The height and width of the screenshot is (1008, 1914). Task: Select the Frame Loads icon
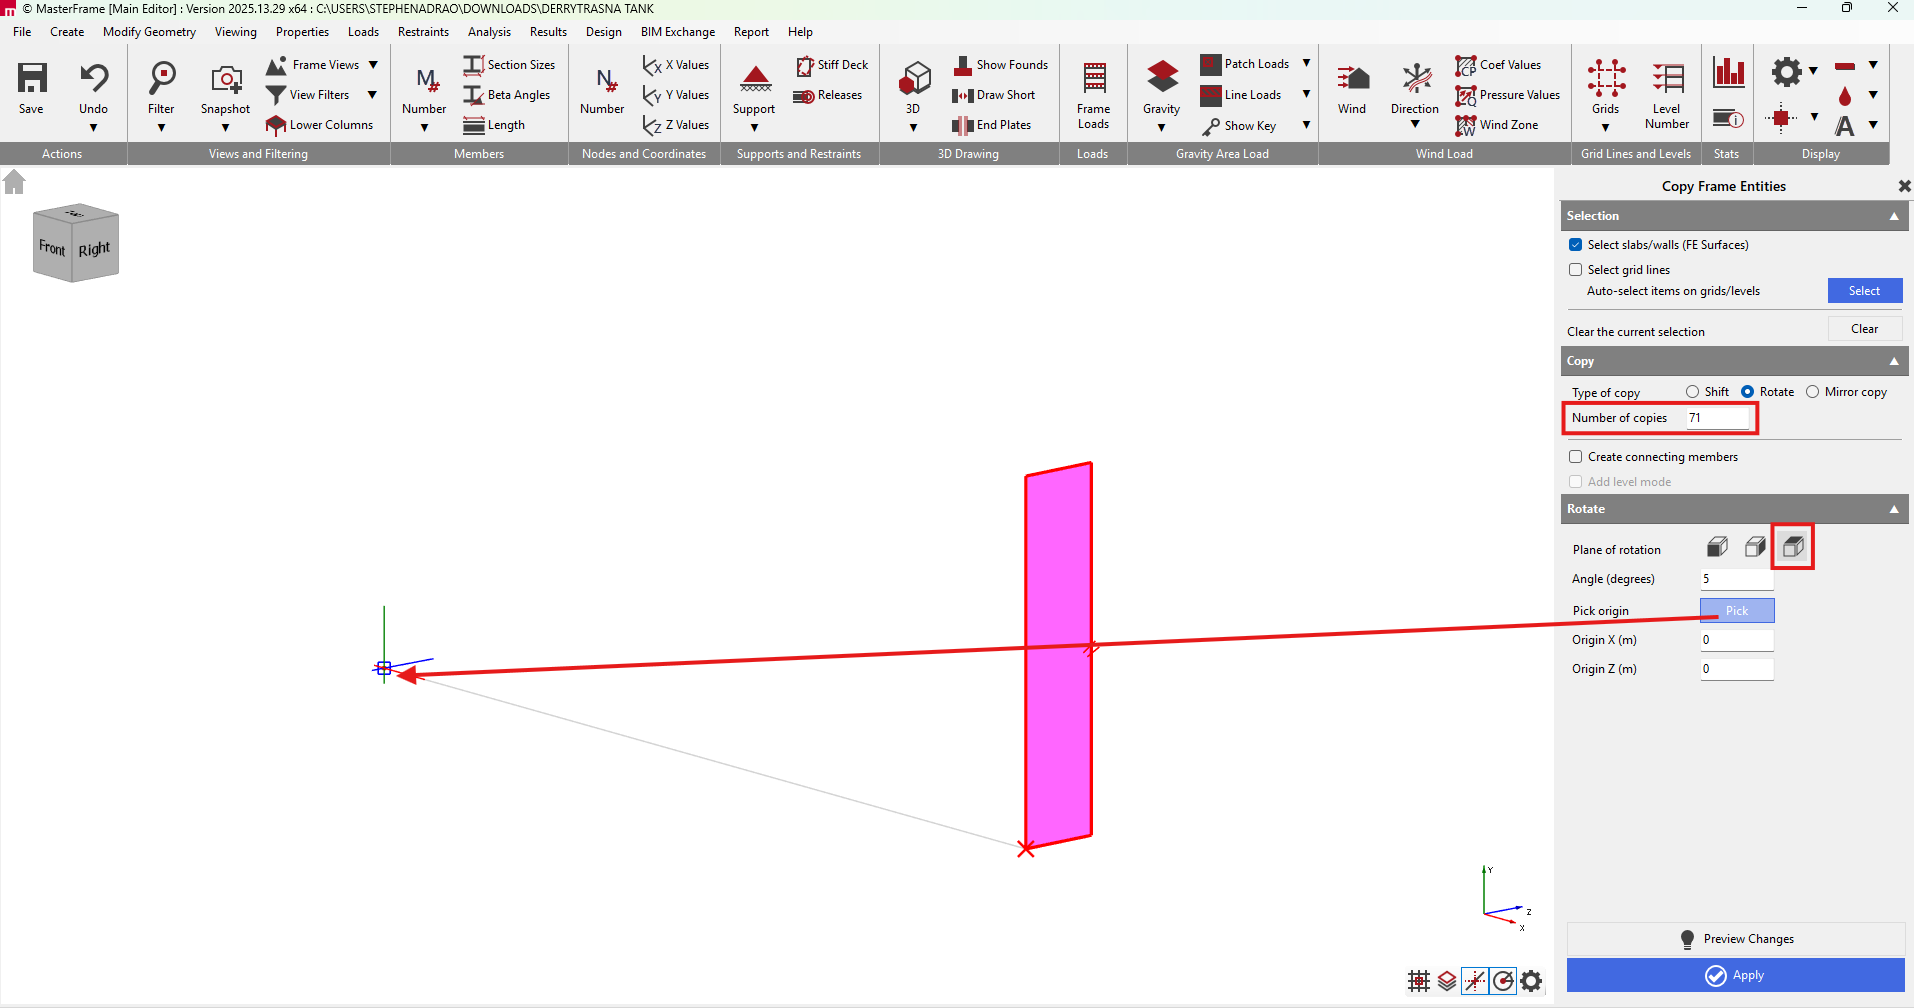[x=1093, y=79]
